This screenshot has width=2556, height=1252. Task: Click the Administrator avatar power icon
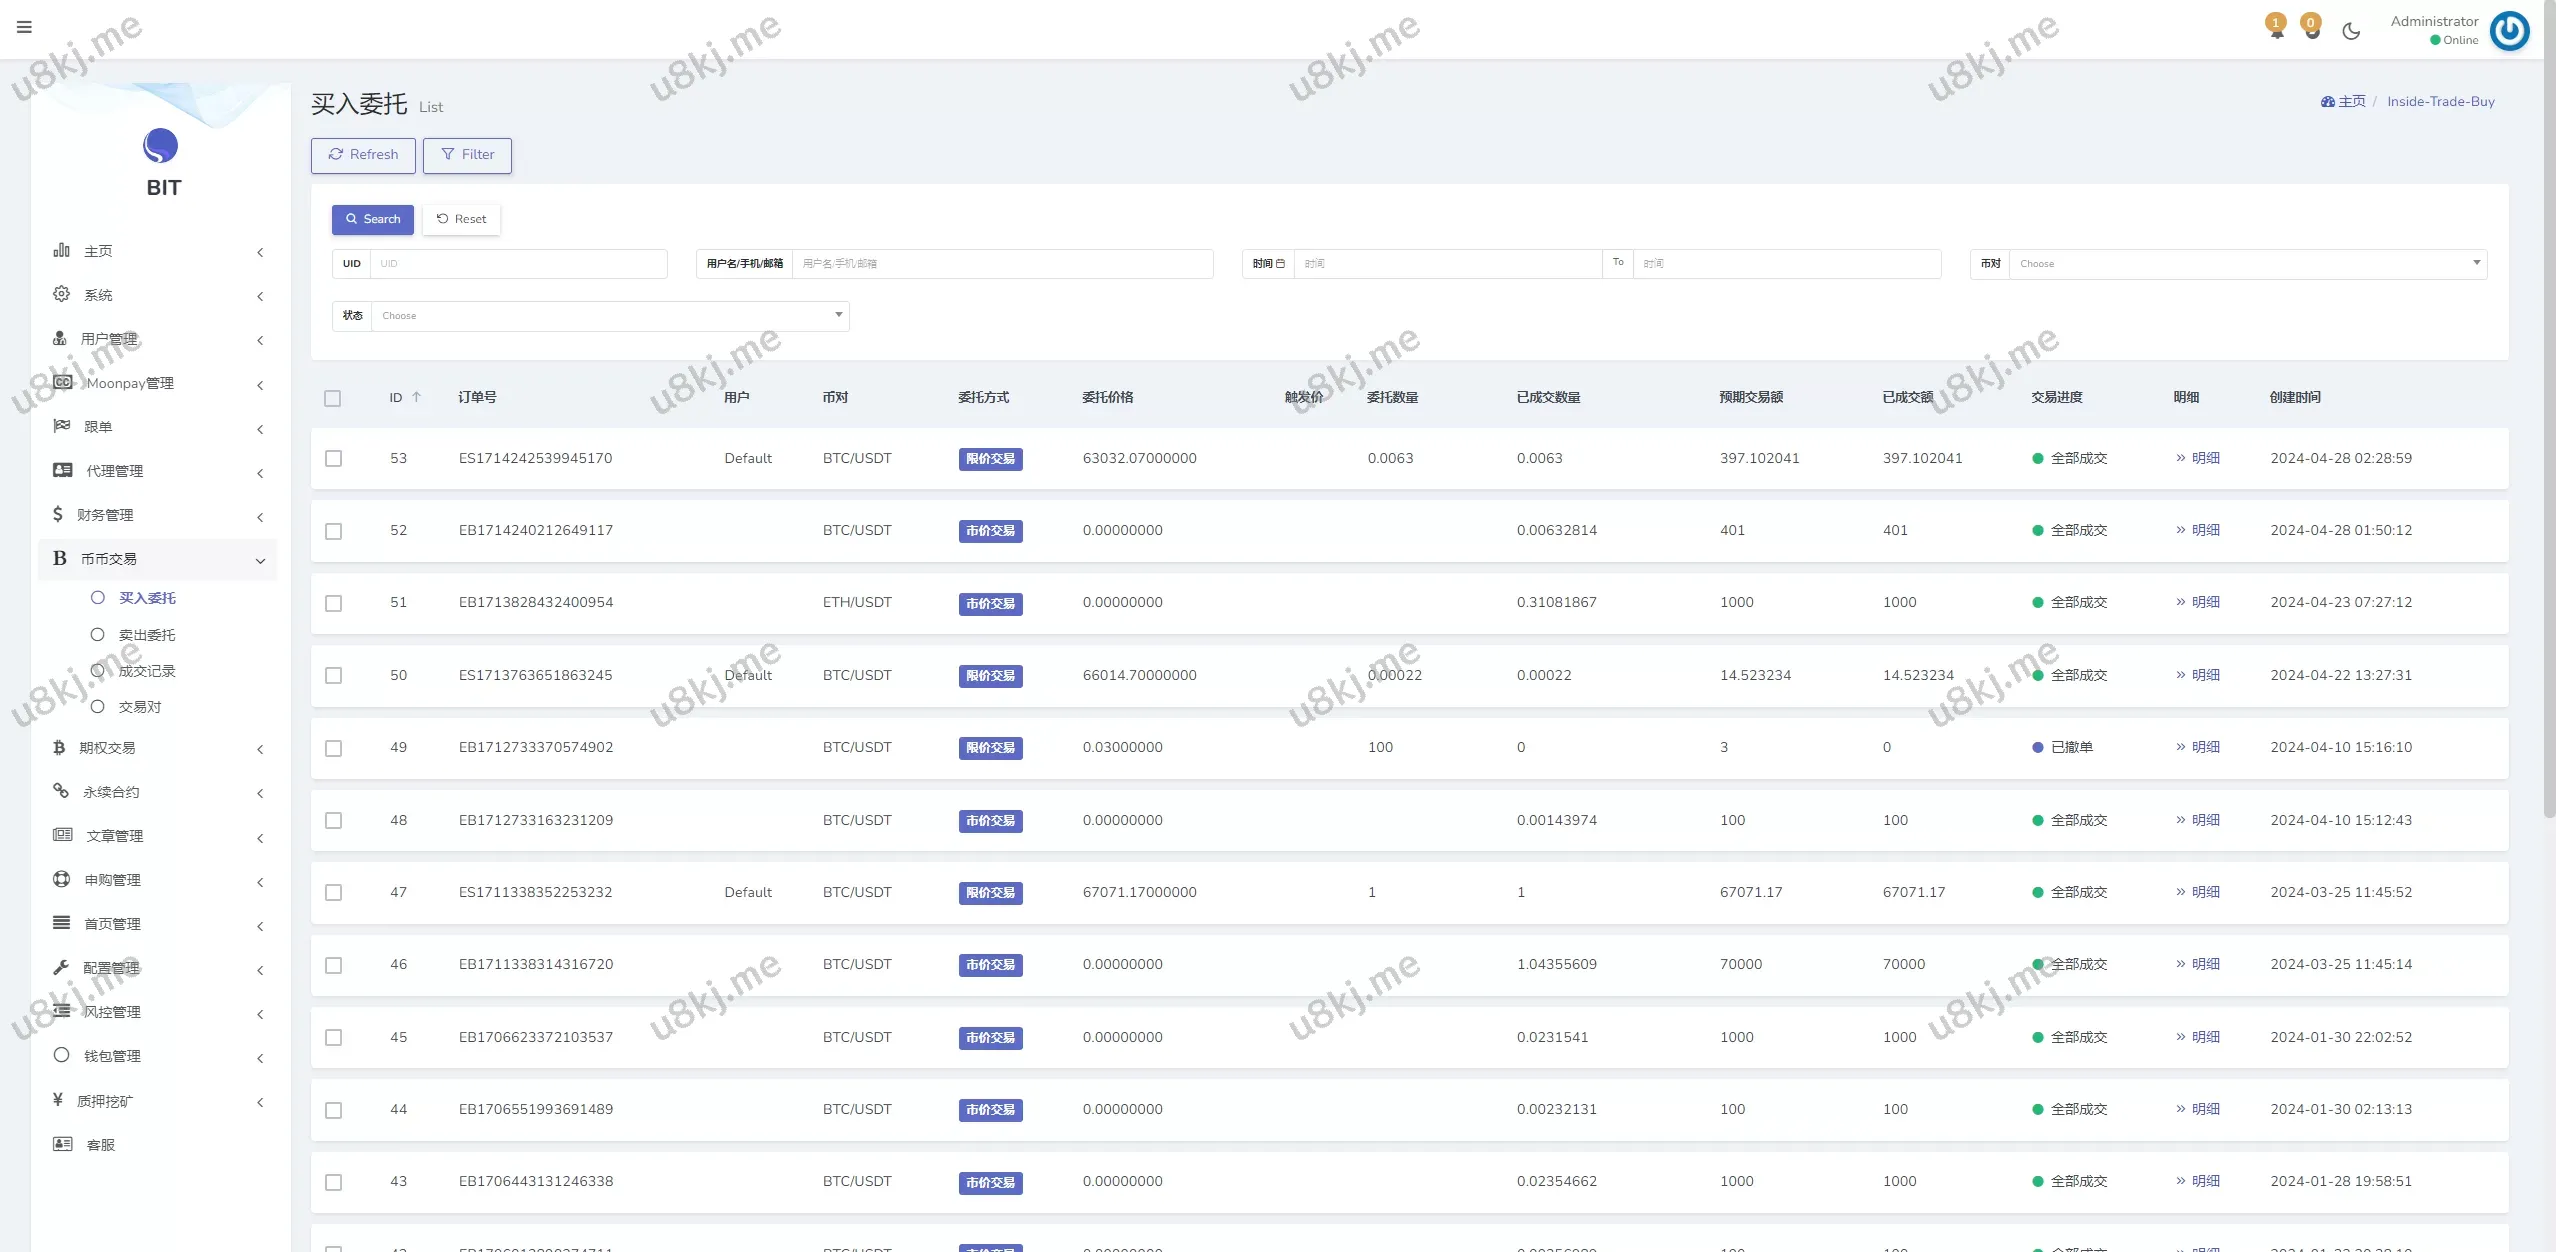[2509, 31]
